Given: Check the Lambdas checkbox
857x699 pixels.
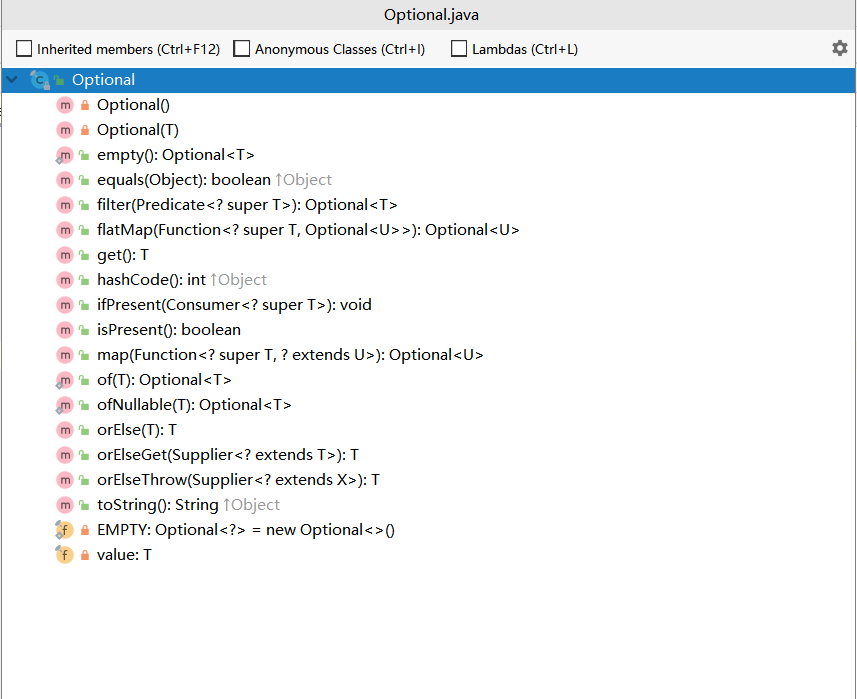Looking at the screenshot, I should 459,49.
